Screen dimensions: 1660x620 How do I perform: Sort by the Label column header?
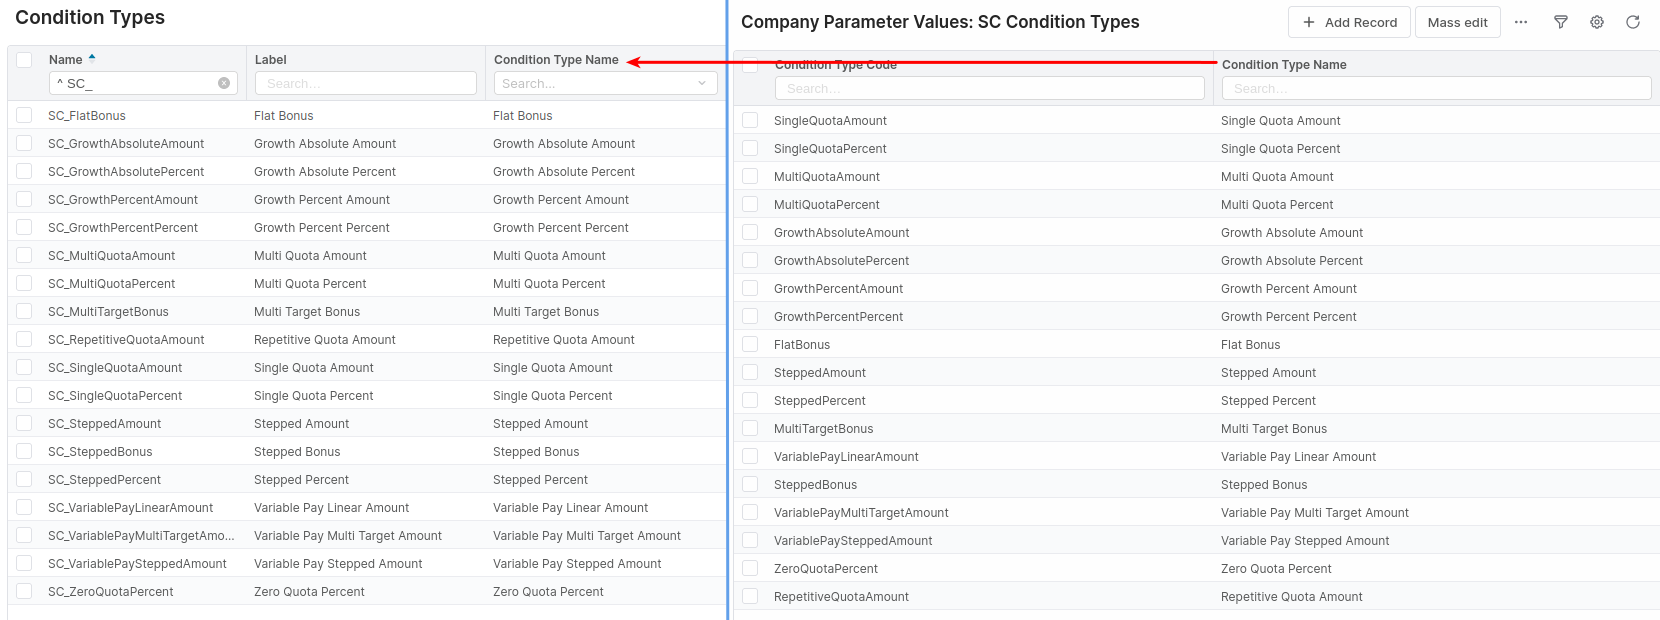click(271, 60)
